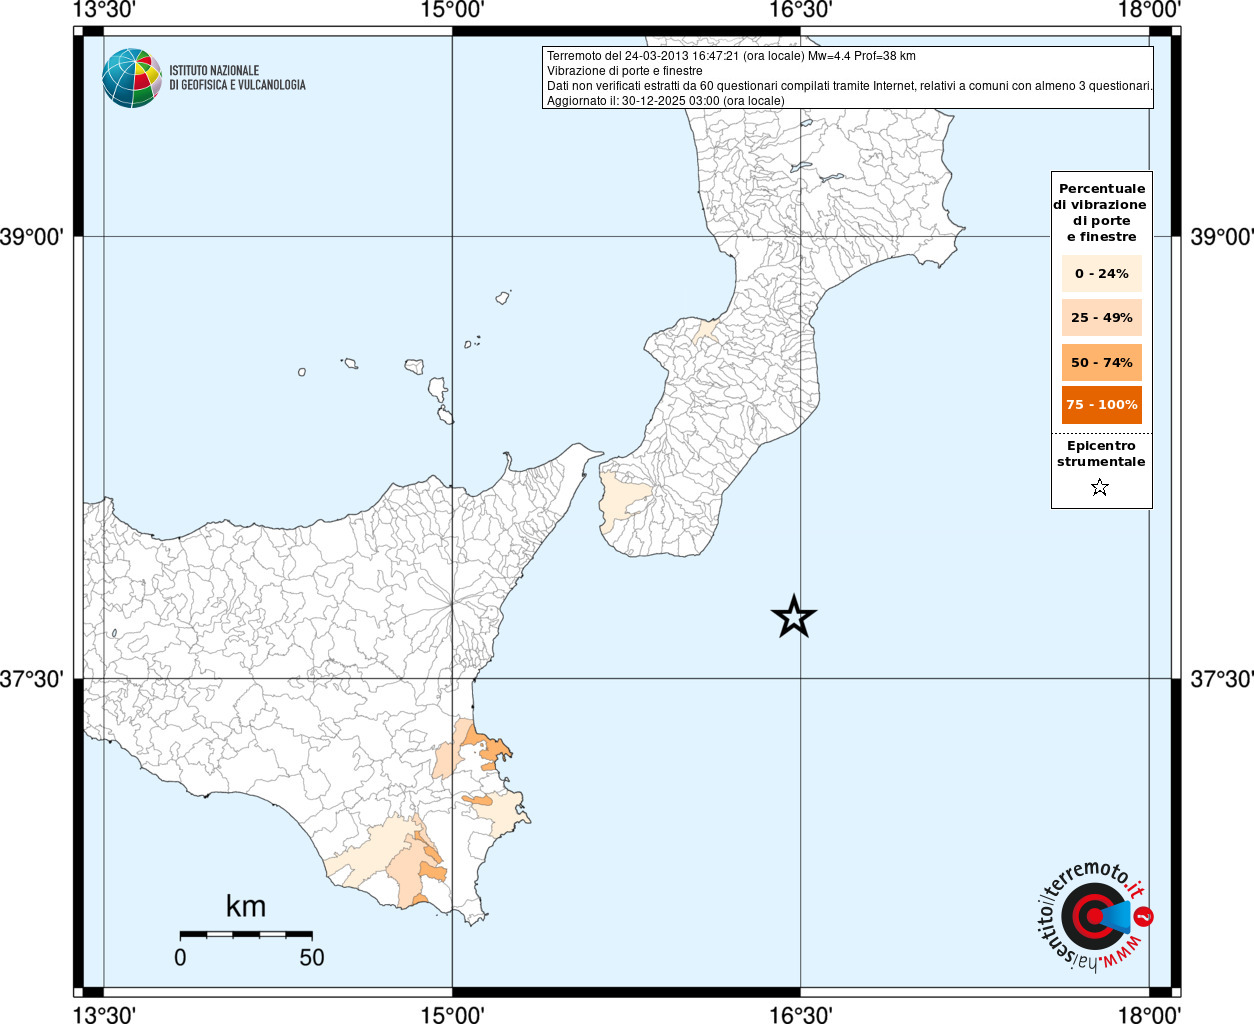This screenshot has width=1254, height=1024.
Task: Click the 'km' scale bar label
Action: pos(246,907)
